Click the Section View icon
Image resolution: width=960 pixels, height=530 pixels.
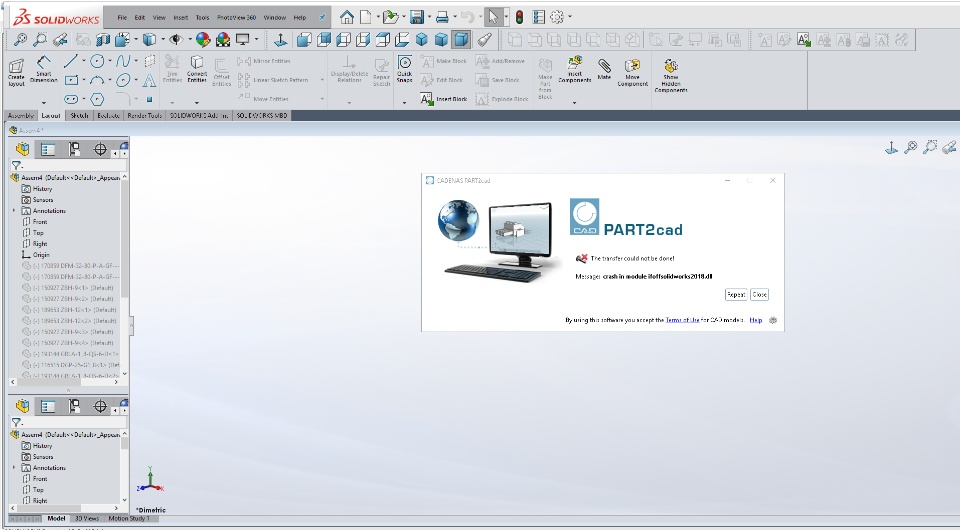pyautogui.click(x=103, y=40)
